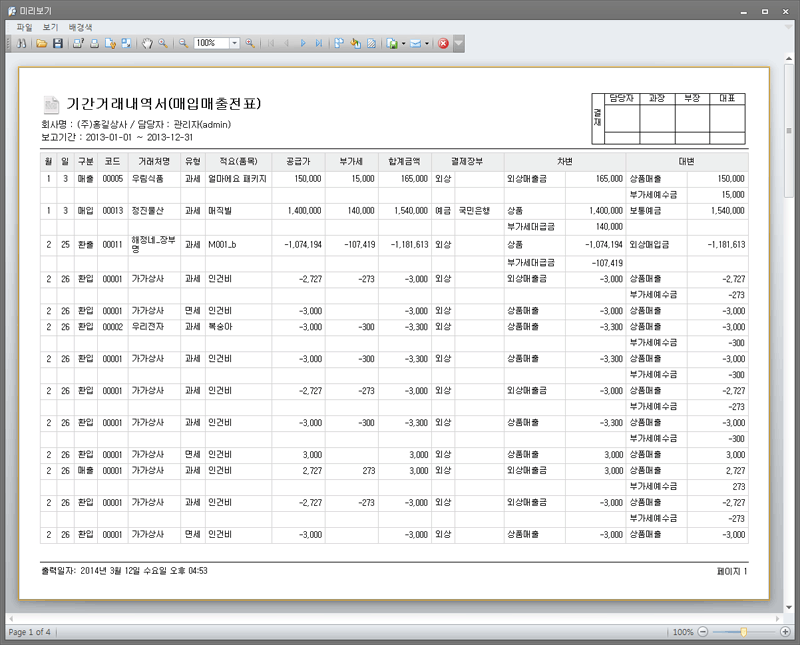Click the zoom slider handle at the bottom
The width and height of the screenshot is (800, 645).
tap(744, 632)
